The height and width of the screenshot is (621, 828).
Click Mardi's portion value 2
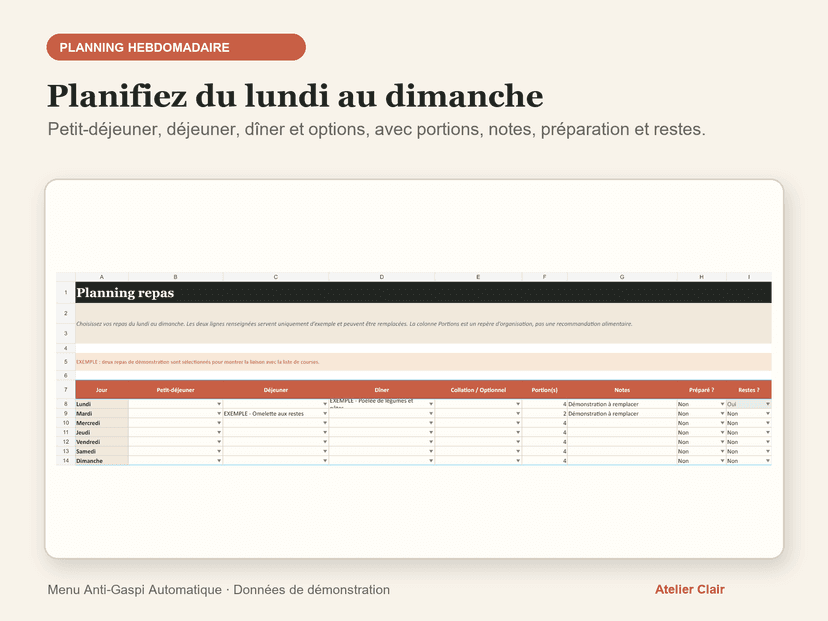pyautogui.click(x=544, y=413)
